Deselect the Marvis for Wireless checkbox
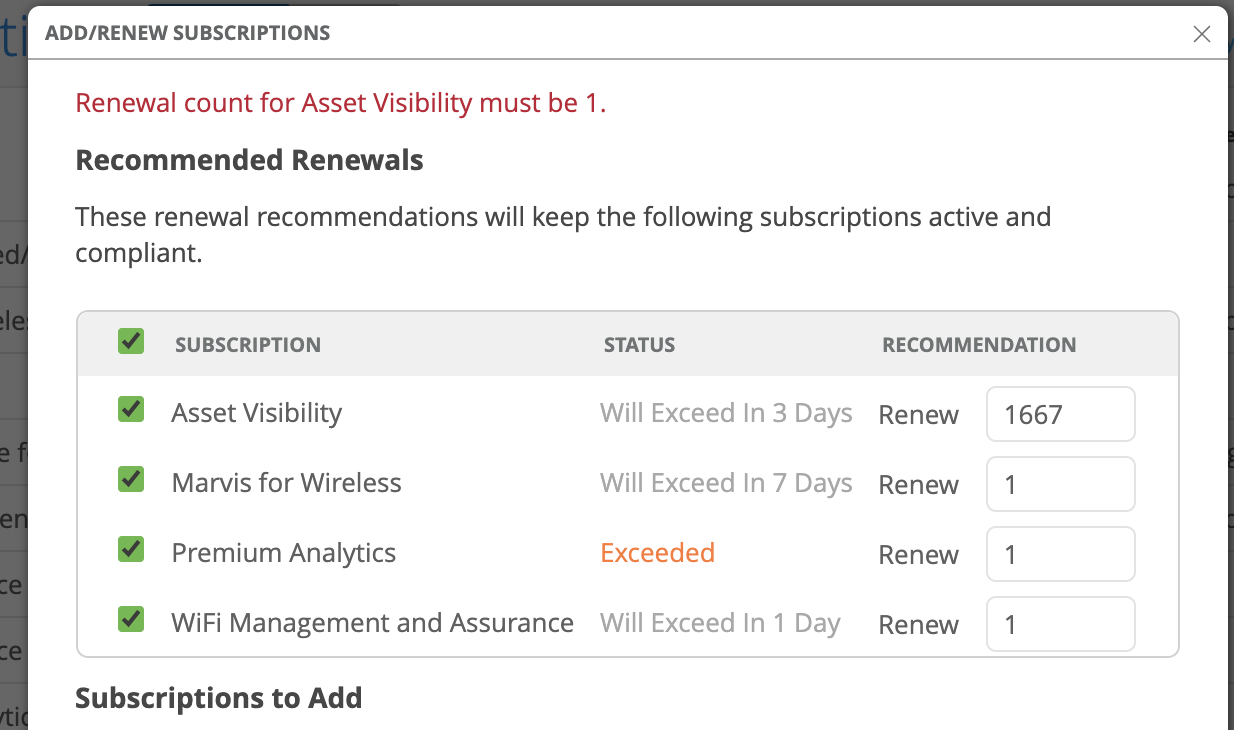The height and width of the screenshot is (730, 1234). (x=131, y=479)
